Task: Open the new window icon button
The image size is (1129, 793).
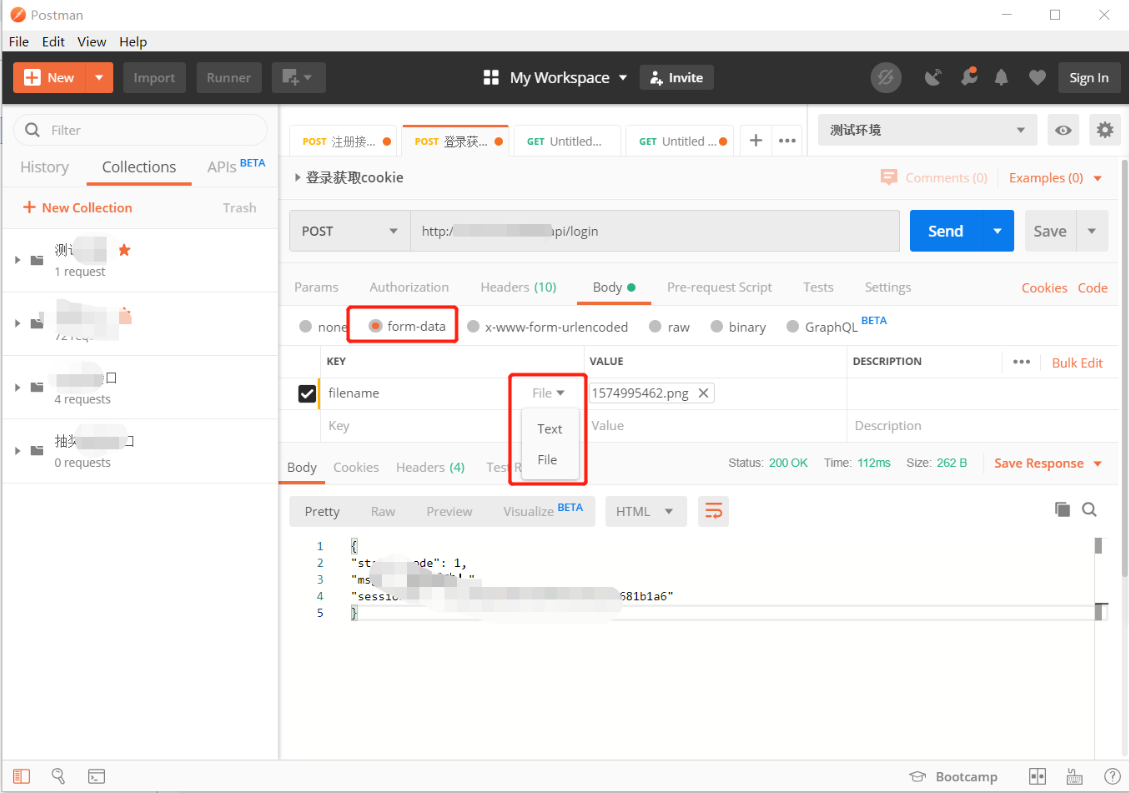Action: [298, 78]
